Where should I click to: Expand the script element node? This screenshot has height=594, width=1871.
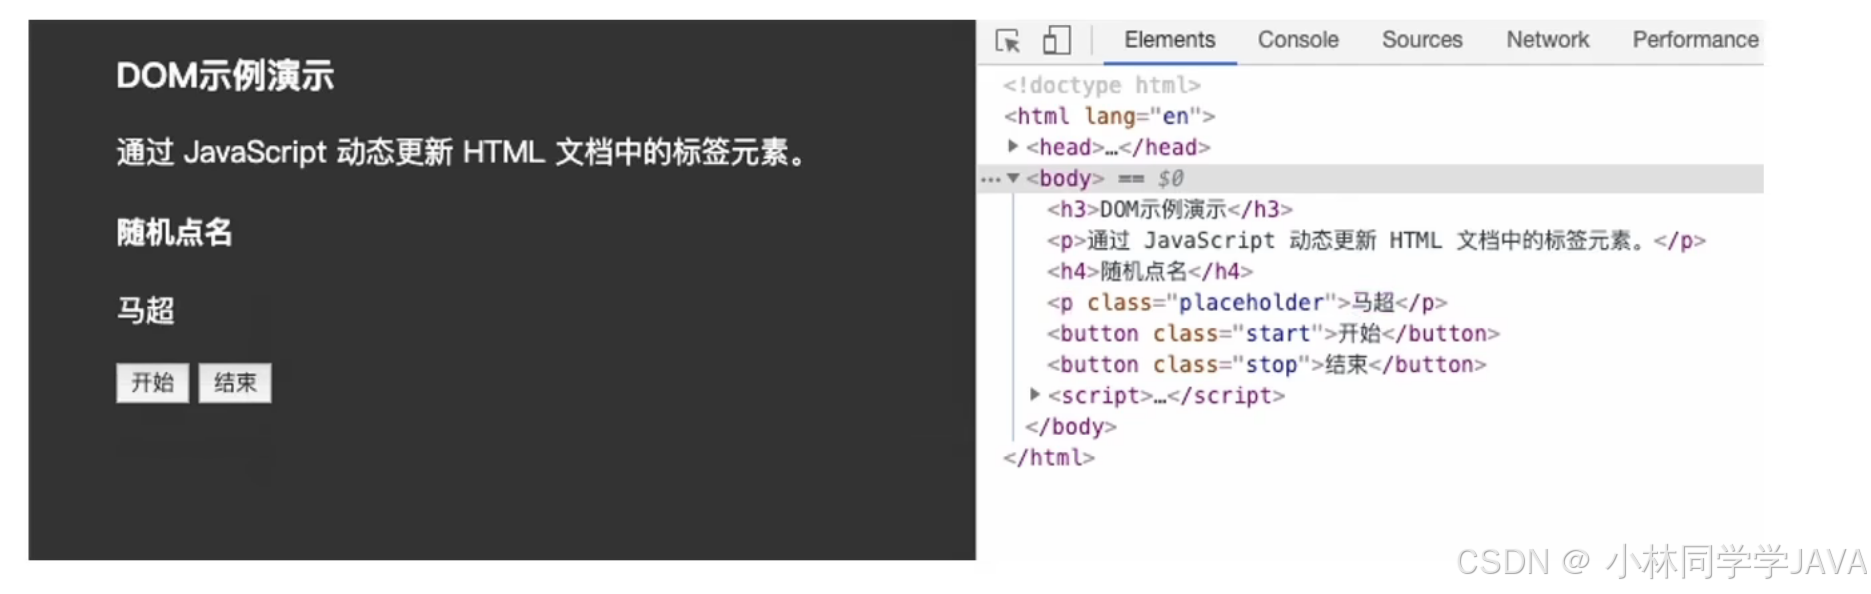(x=1035, y=395)
